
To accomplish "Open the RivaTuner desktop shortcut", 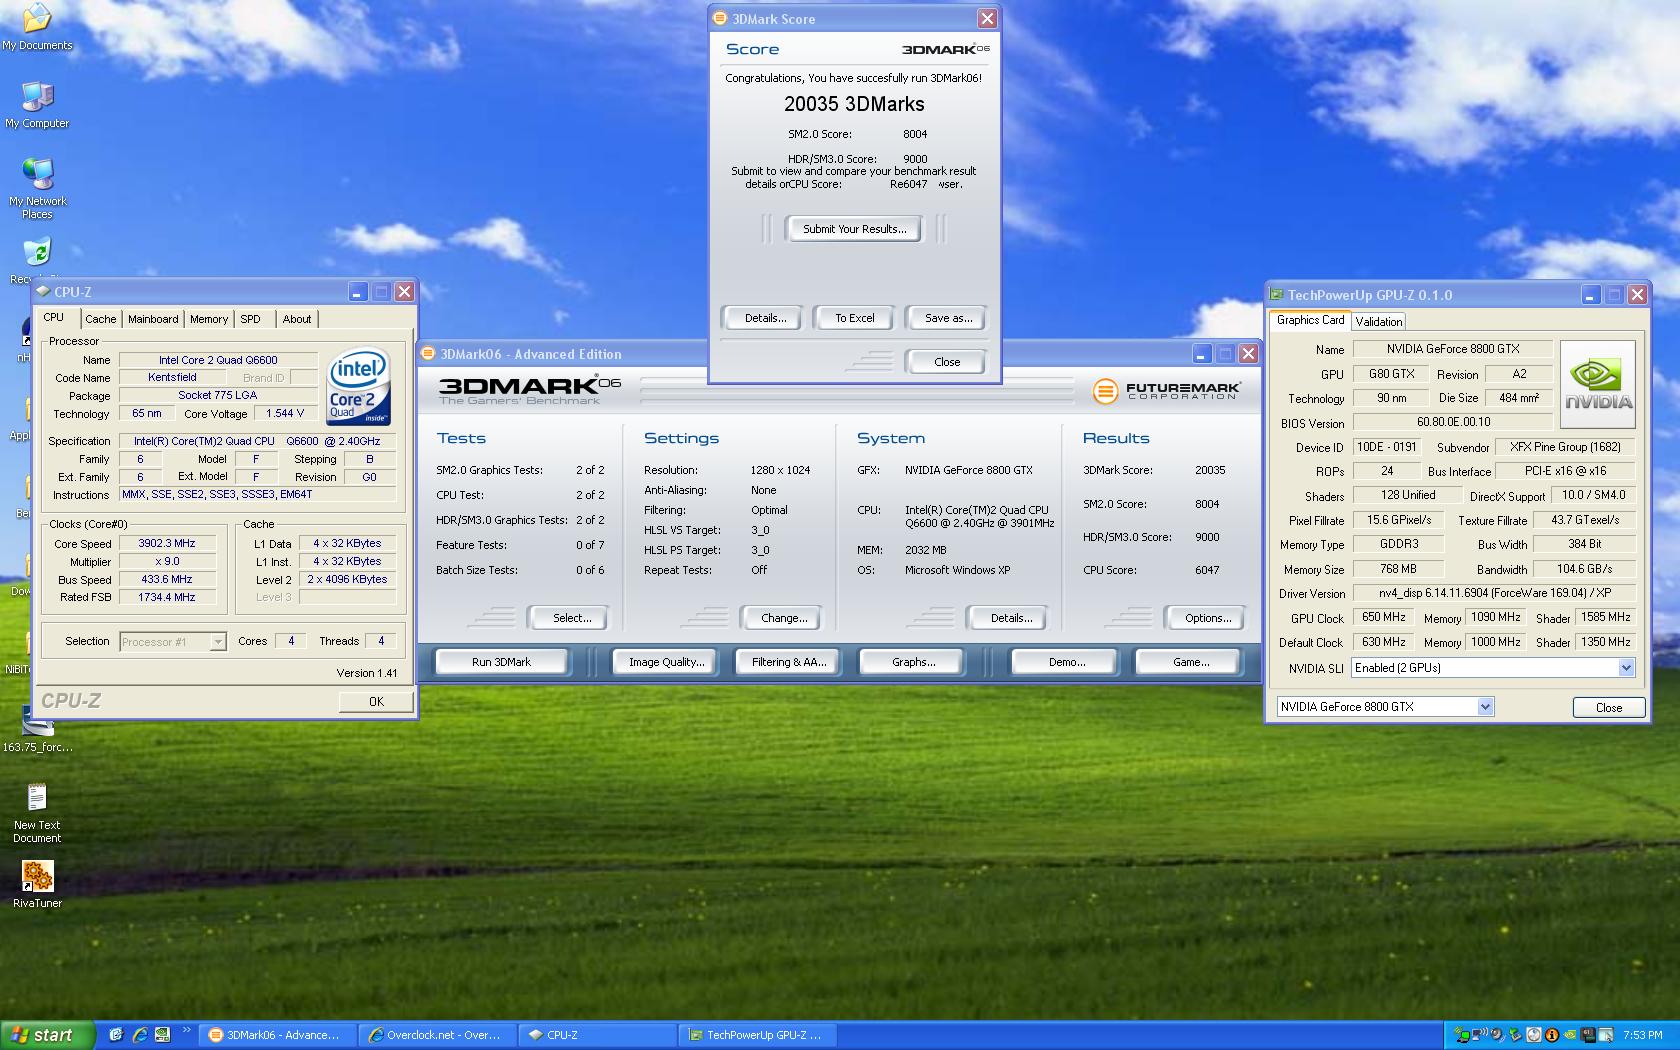I will coord(37,884).
